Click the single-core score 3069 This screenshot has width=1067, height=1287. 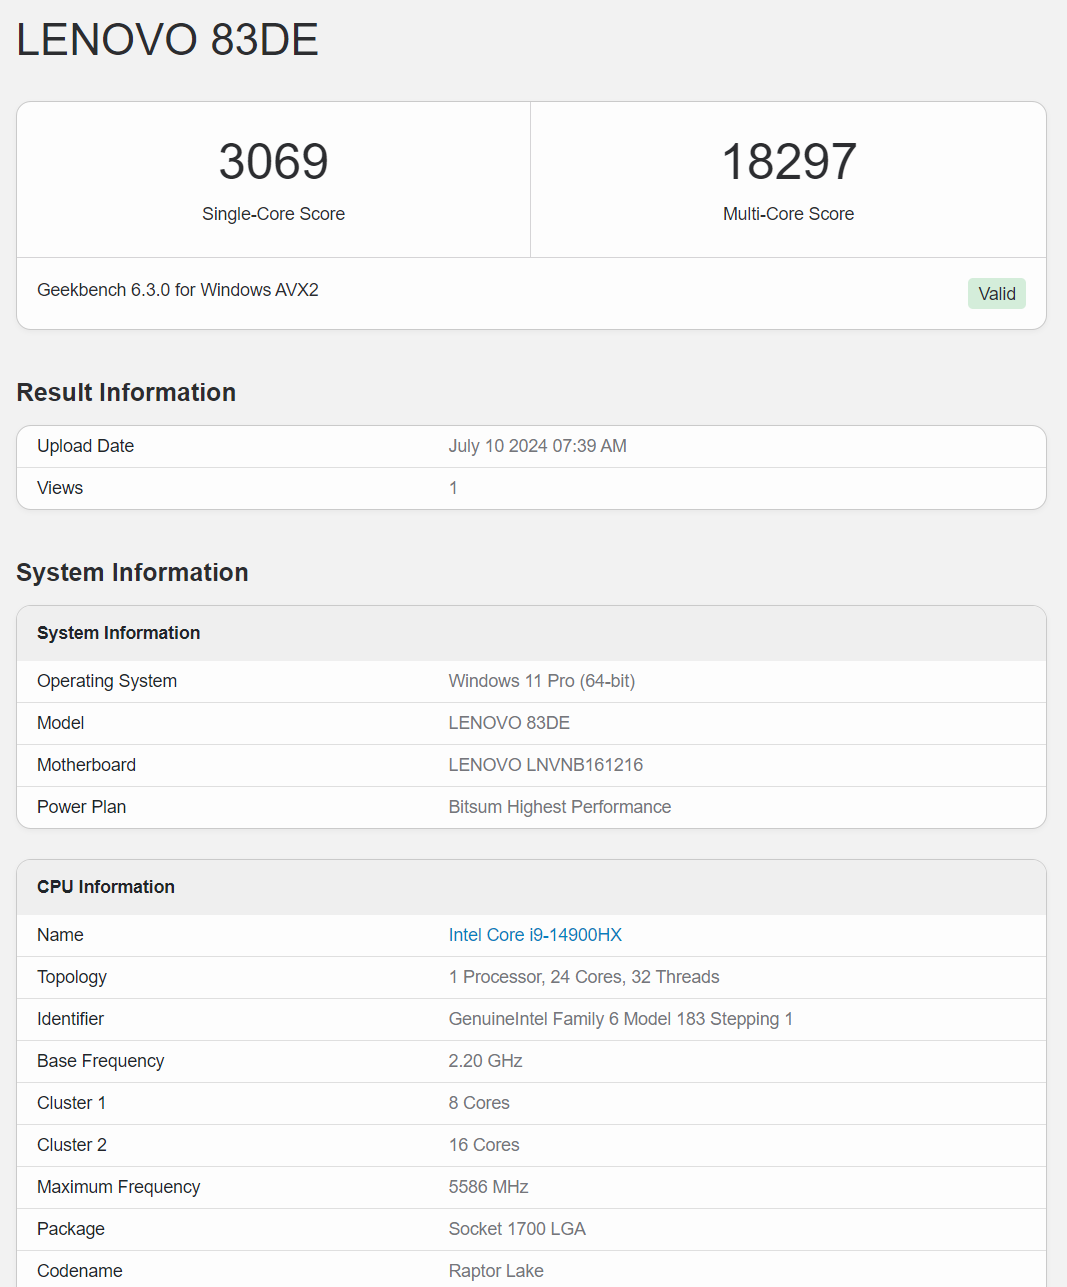click(273, 161)
